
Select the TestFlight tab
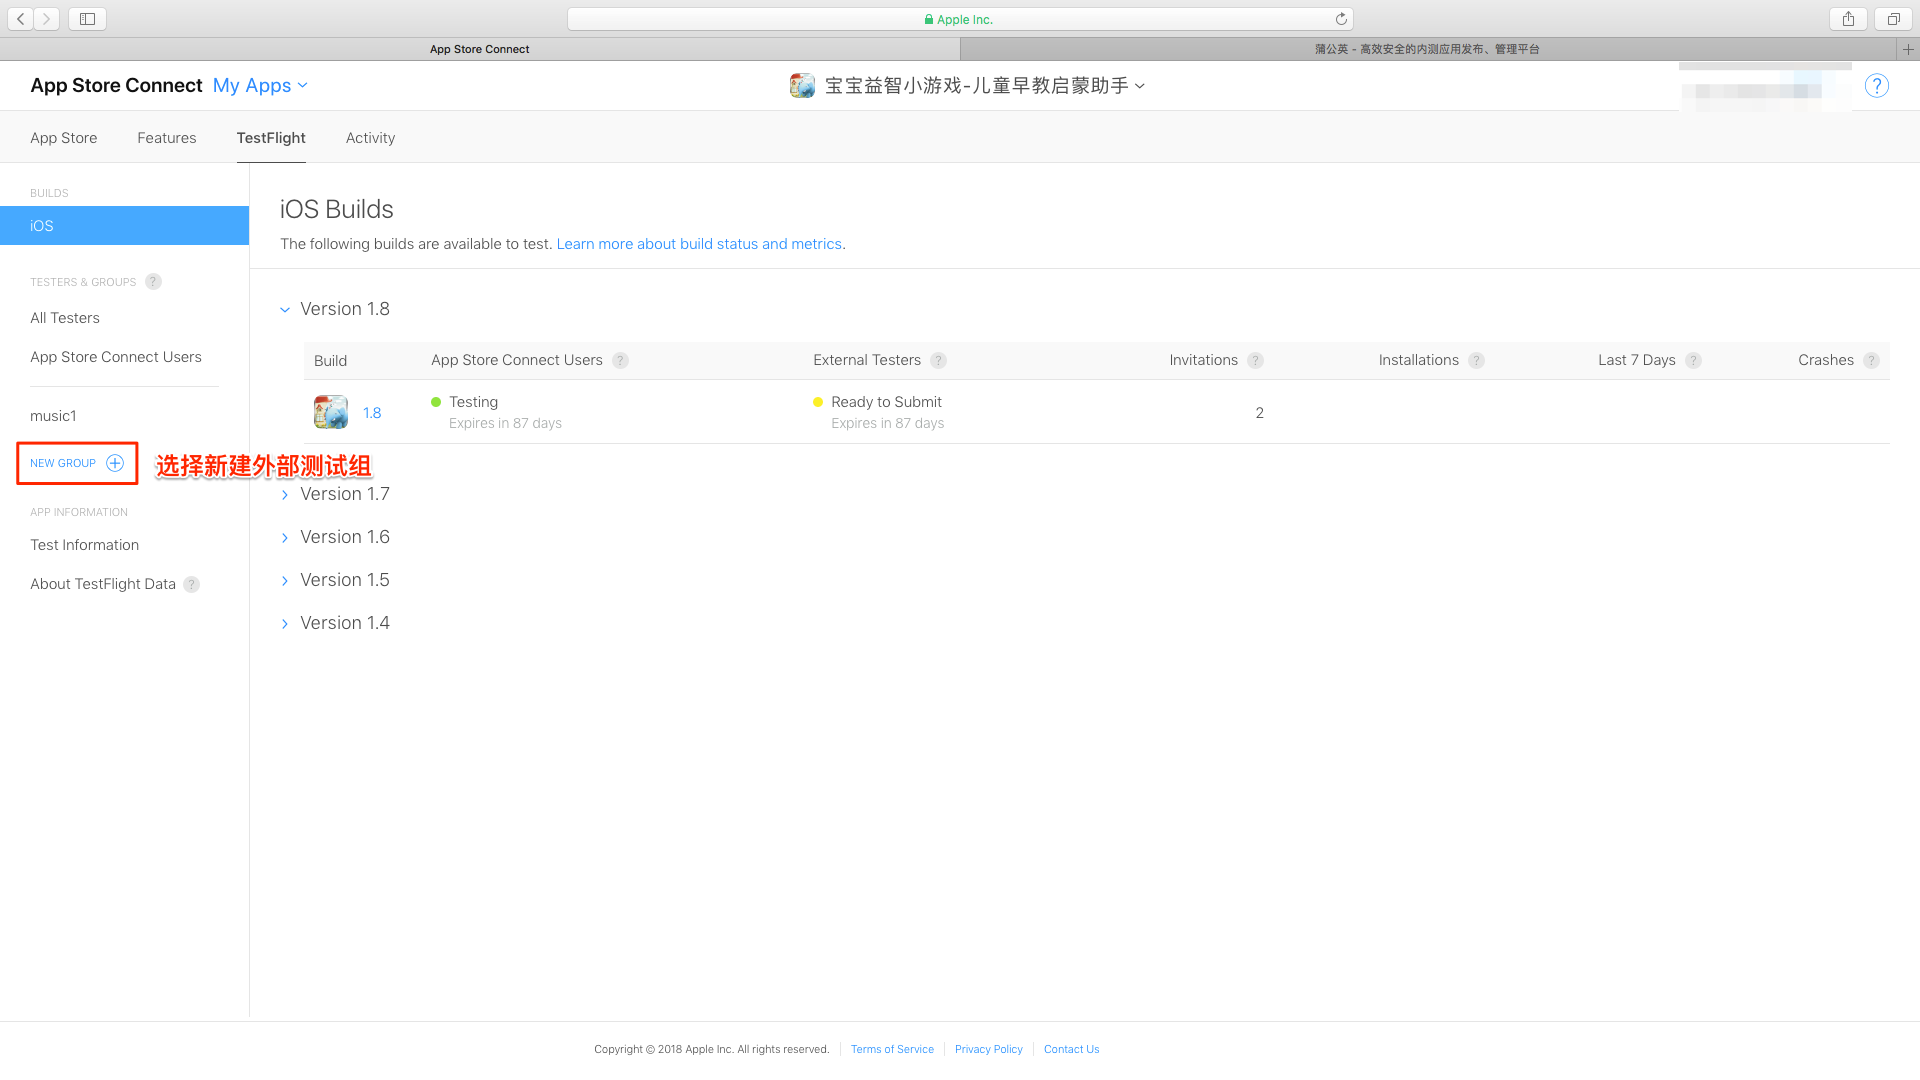271,138
